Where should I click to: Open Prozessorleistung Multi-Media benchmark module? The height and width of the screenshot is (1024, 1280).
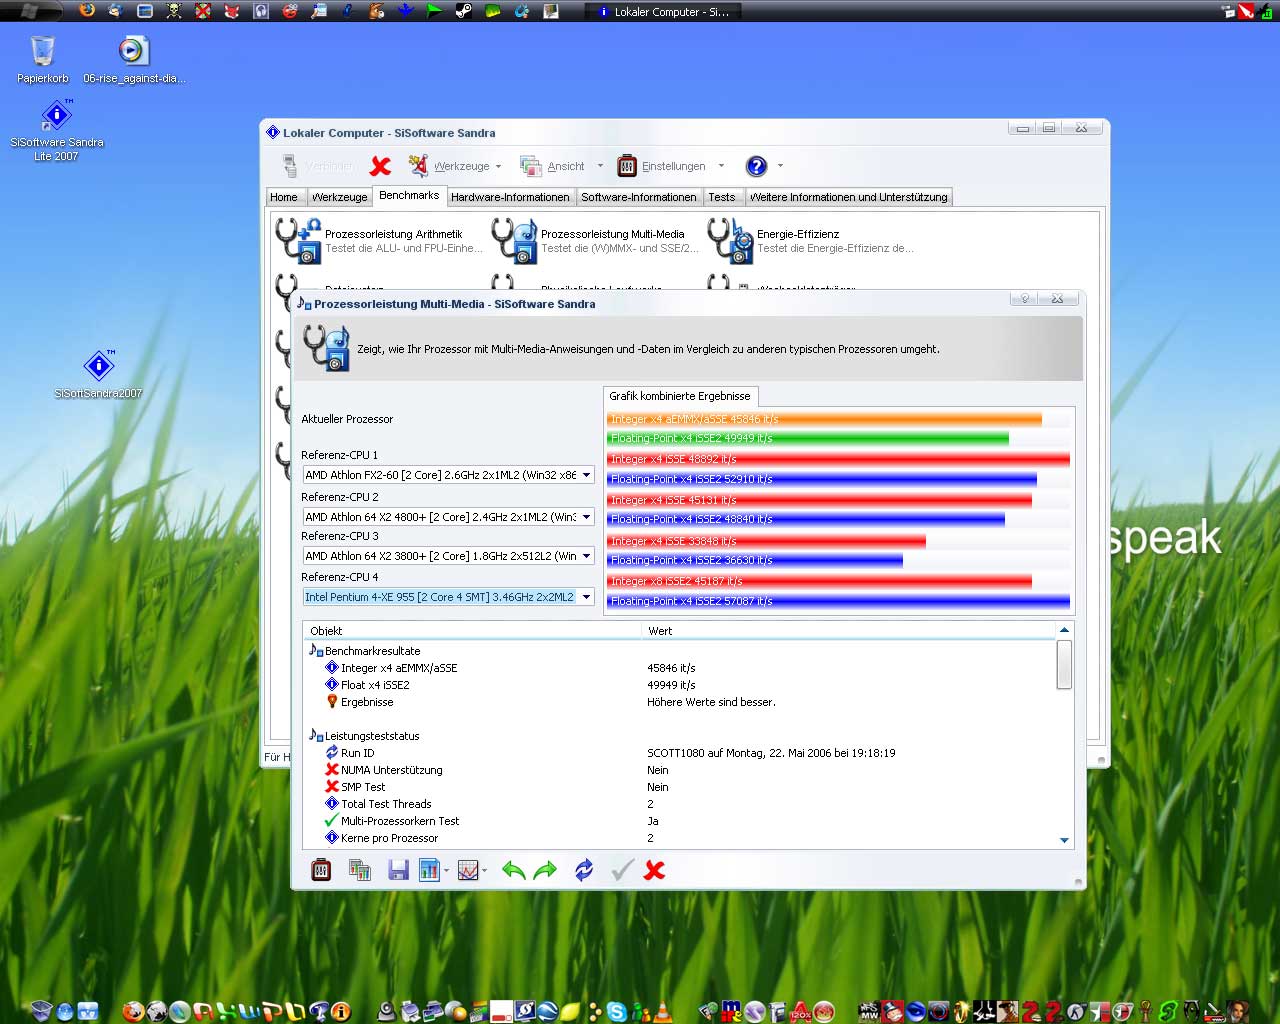click(x=596, y=241)
